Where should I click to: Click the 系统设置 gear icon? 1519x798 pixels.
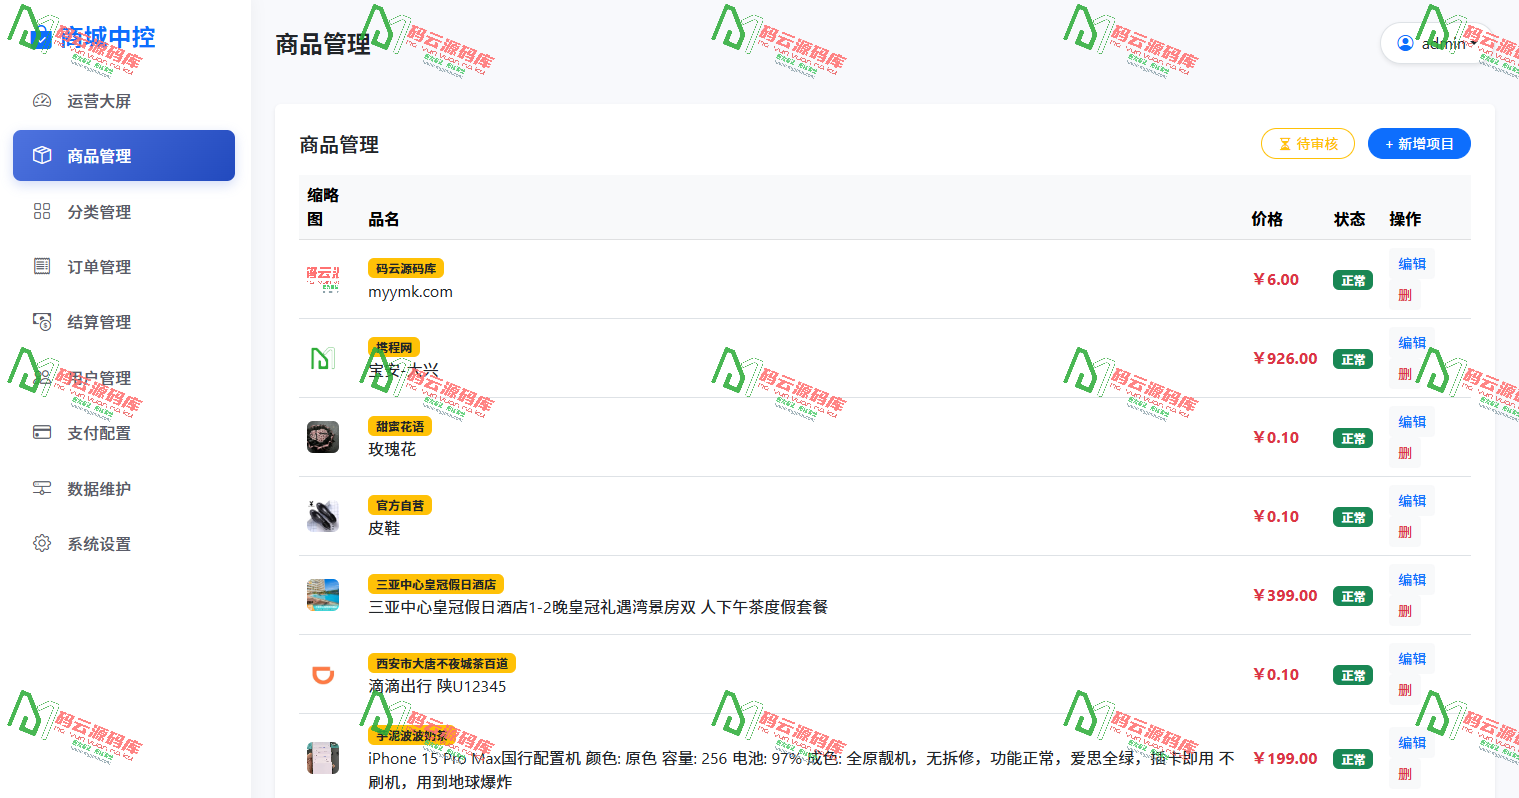click(41, 543)
